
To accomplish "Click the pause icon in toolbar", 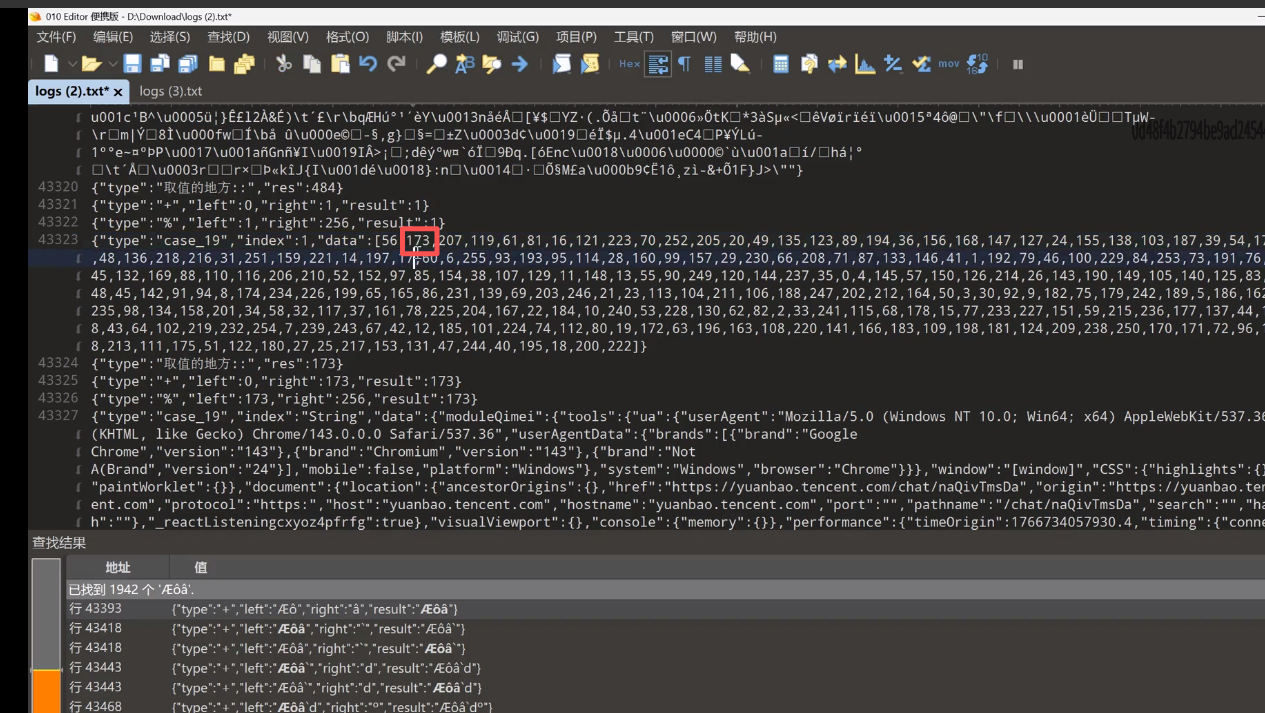I will [1018, 64].
